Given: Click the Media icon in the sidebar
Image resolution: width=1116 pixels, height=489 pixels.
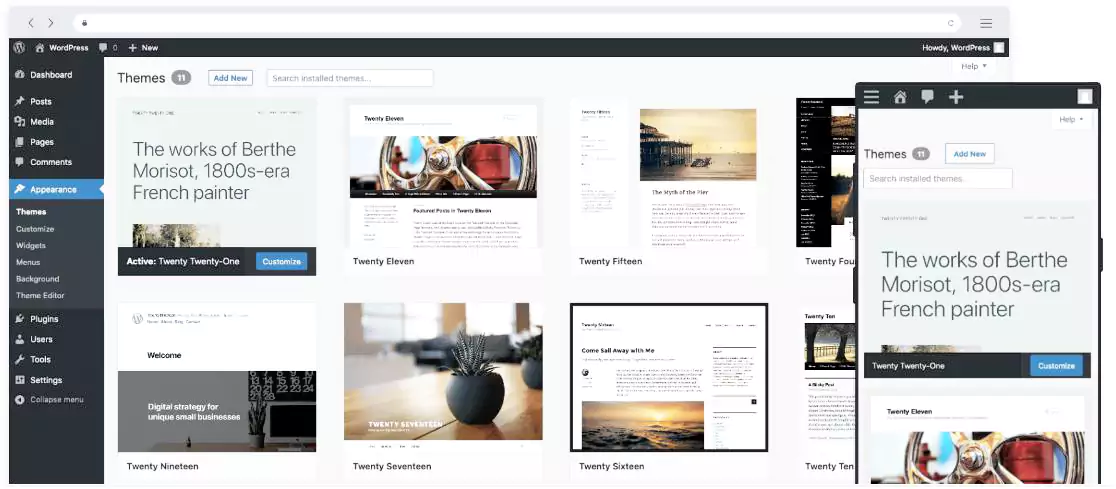Looking at the screenshot, I should pyautogui.click(x=20, y=122).
